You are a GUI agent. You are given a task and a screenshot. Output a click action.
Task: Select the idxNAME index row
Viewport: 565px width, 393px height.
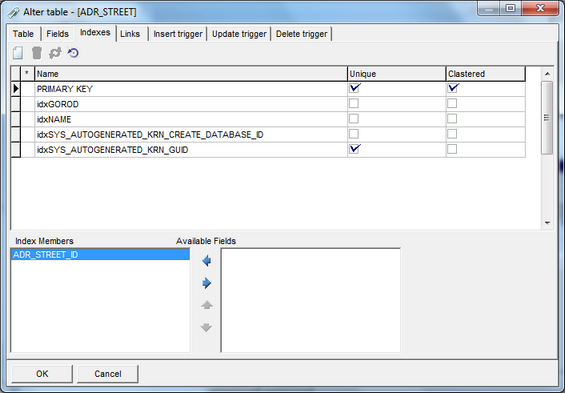[191, 119]
